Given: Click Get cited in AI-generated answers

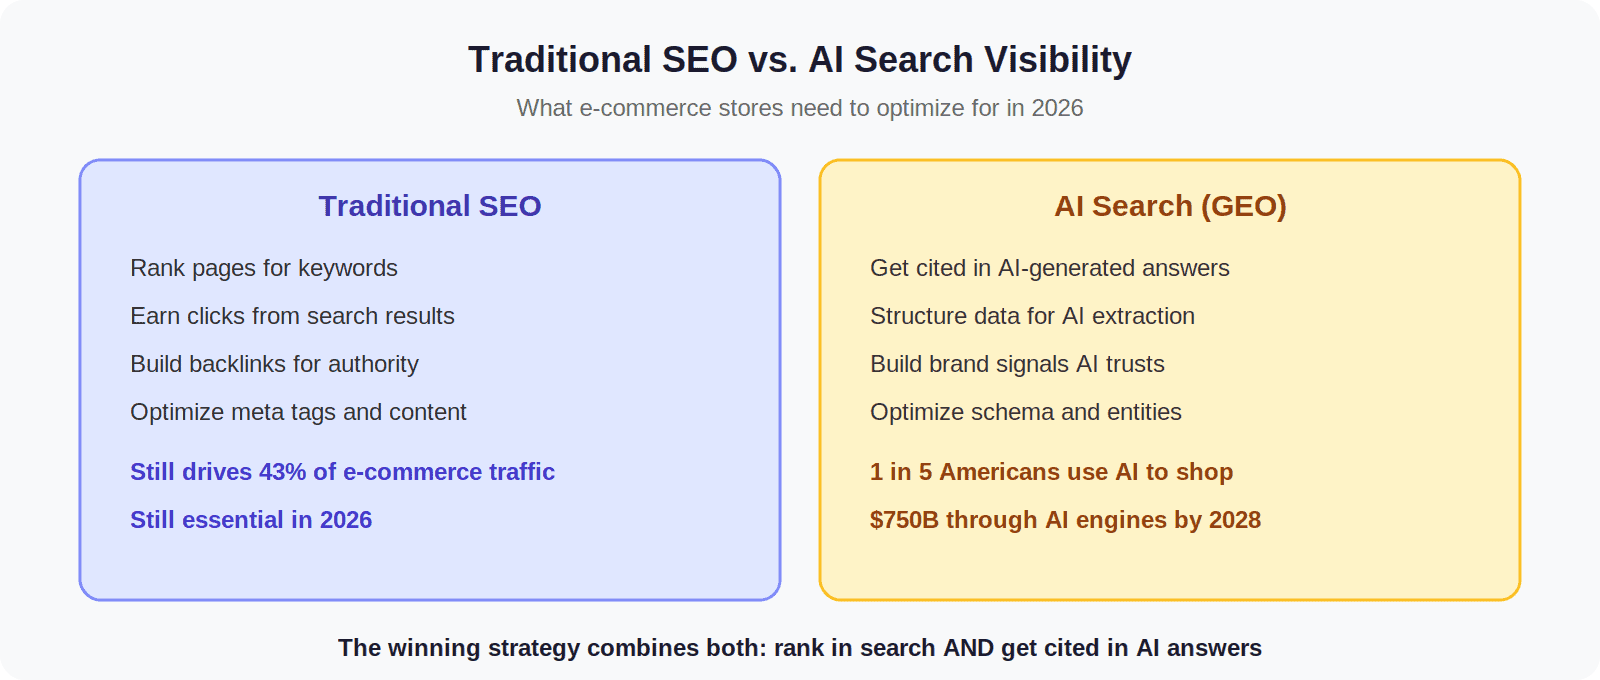Looking at the screenshot, I should coord(1050,268).
